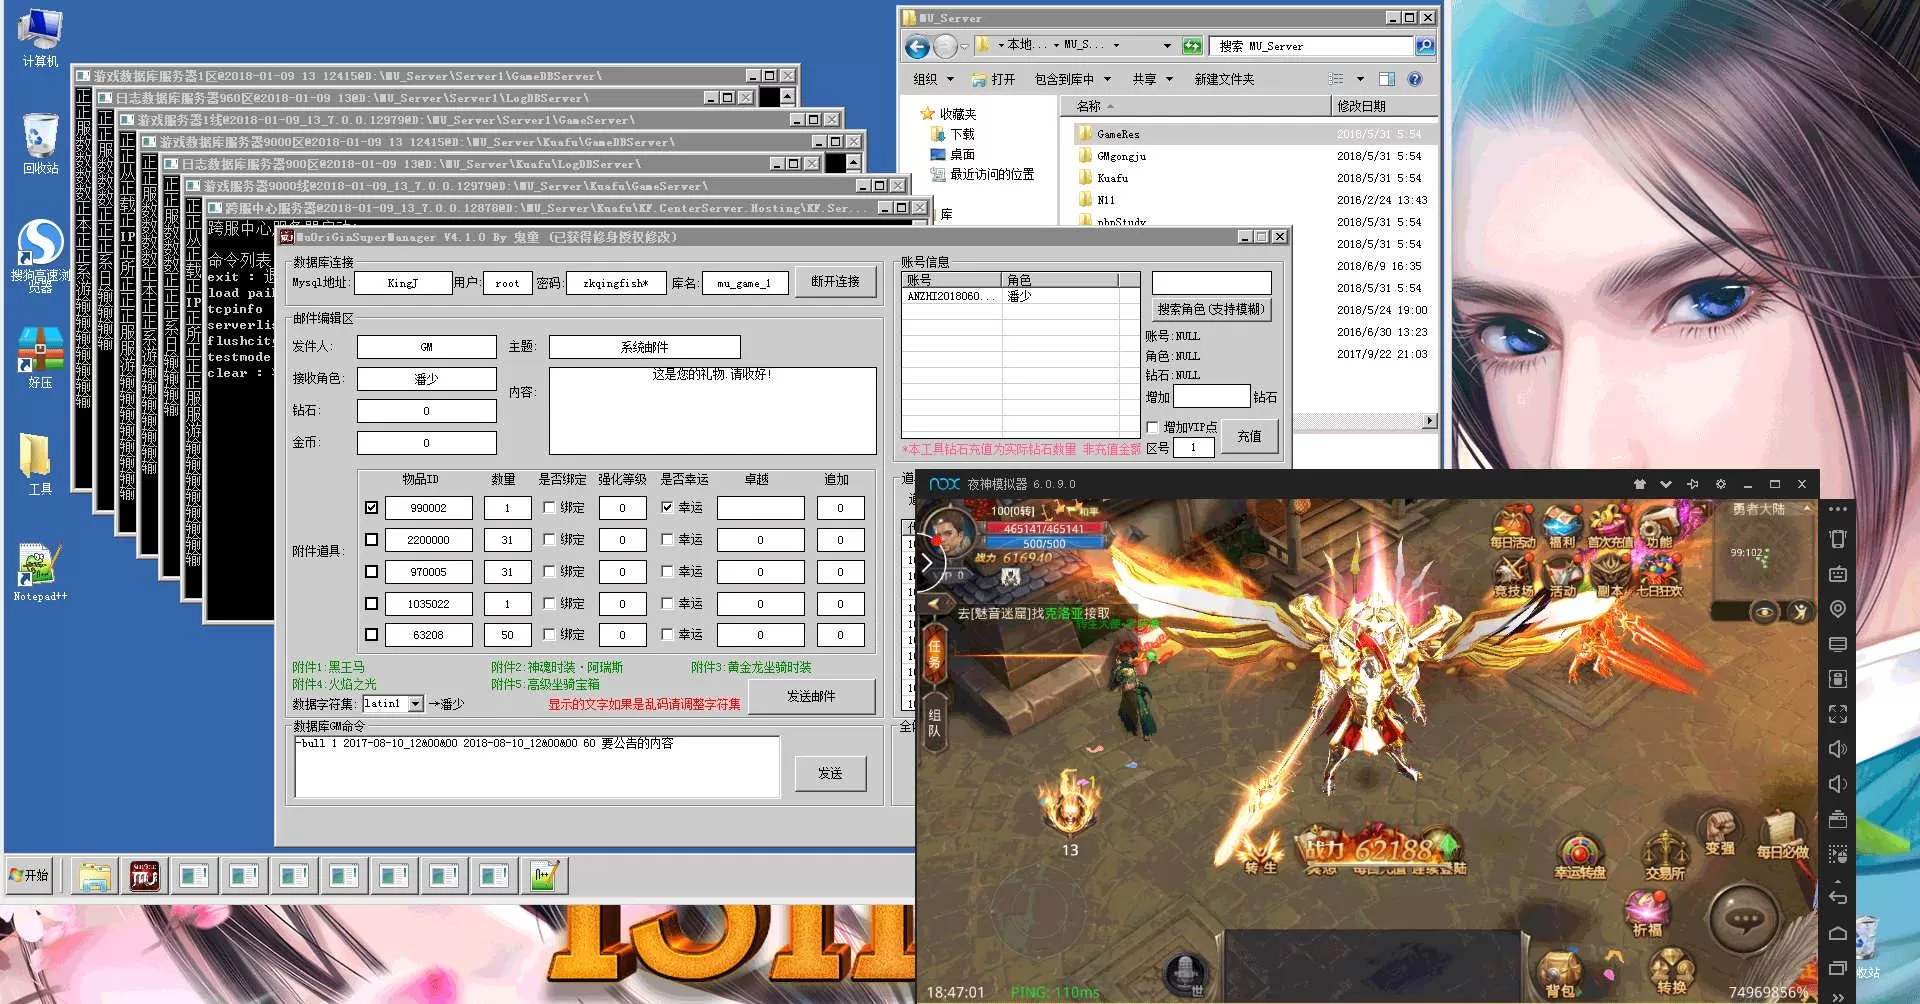This screenshot has height=1004, width=1920.
Task: Select the GMgongju folder in Explorer
Action: click(x=1121, y=156)
